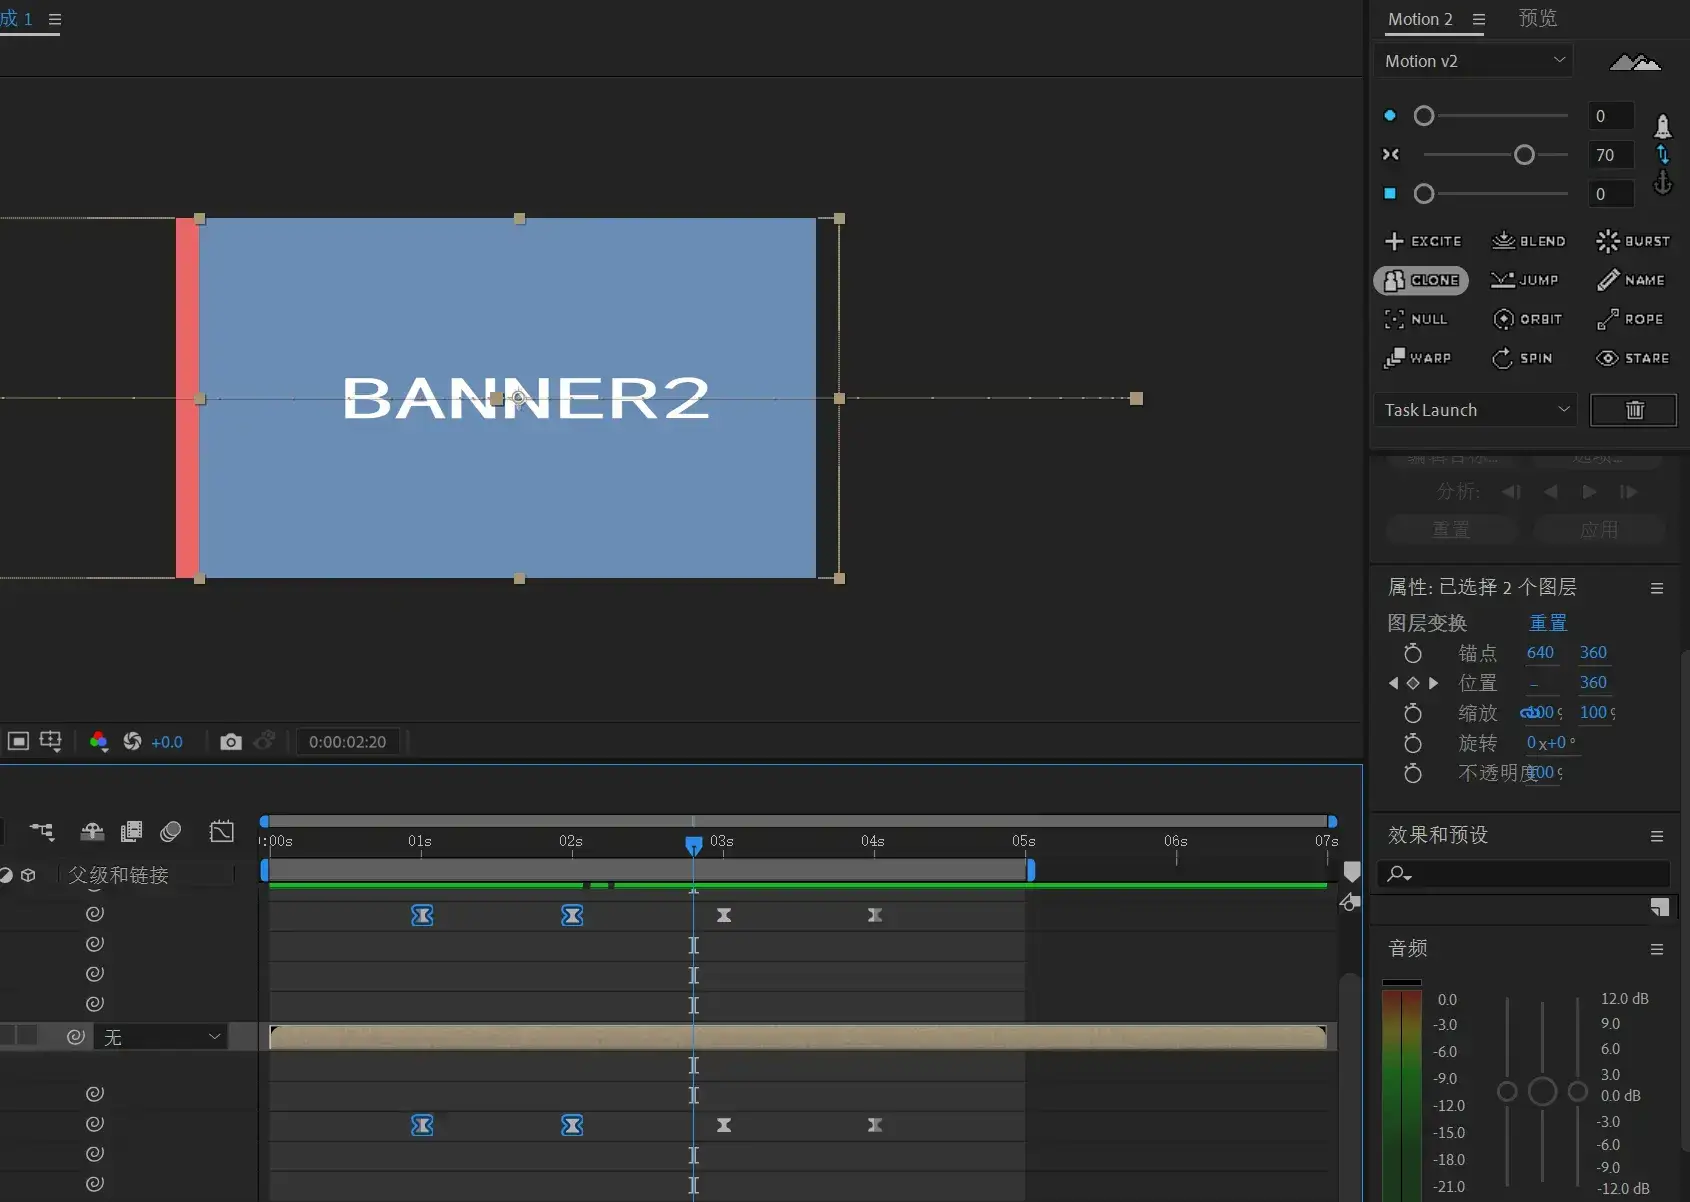Click the BURST tool in Motion 2

(x=1633, y=241)
